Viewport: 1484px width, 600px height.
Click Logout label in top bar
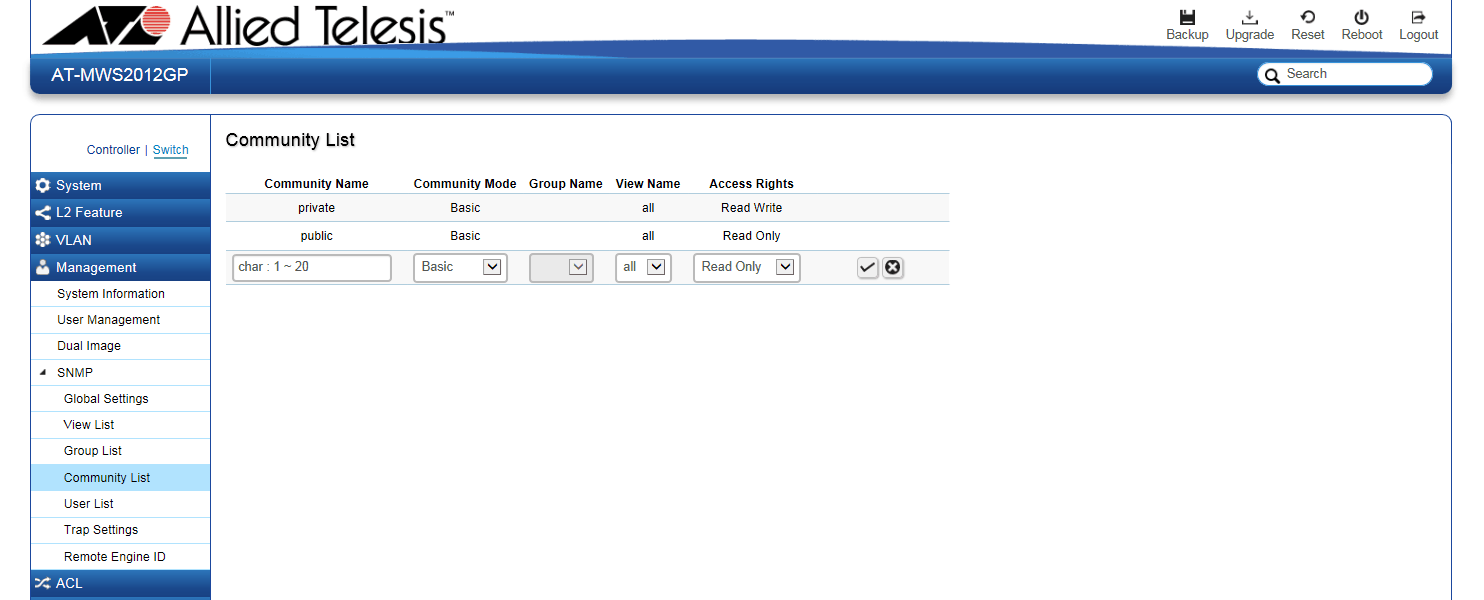[x=1418, y=35]
